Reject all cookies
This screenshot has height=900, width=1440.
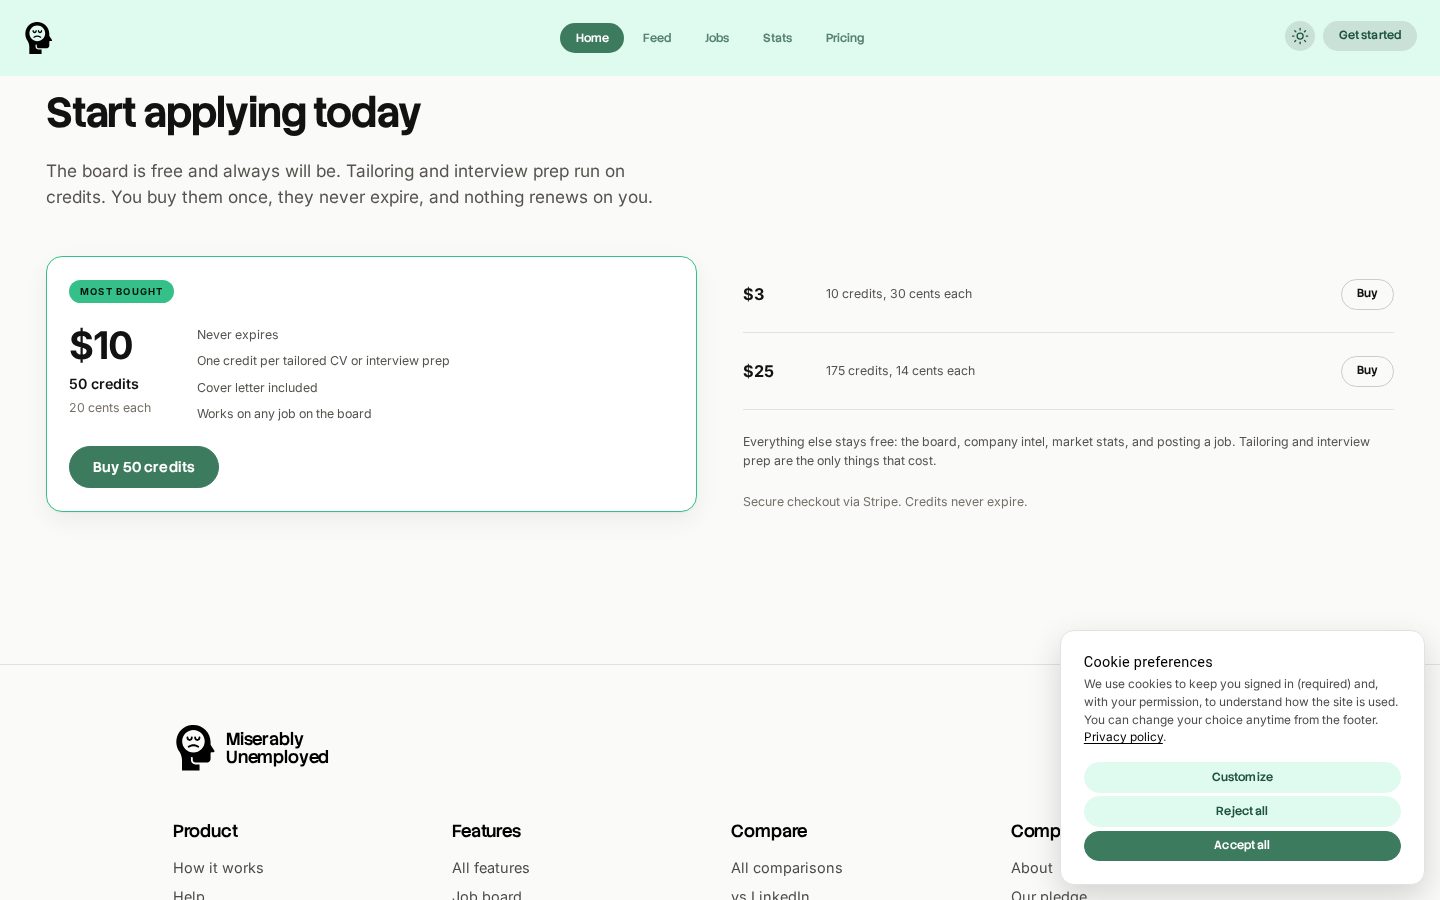pyautogui.click(x=1242, y=811)
